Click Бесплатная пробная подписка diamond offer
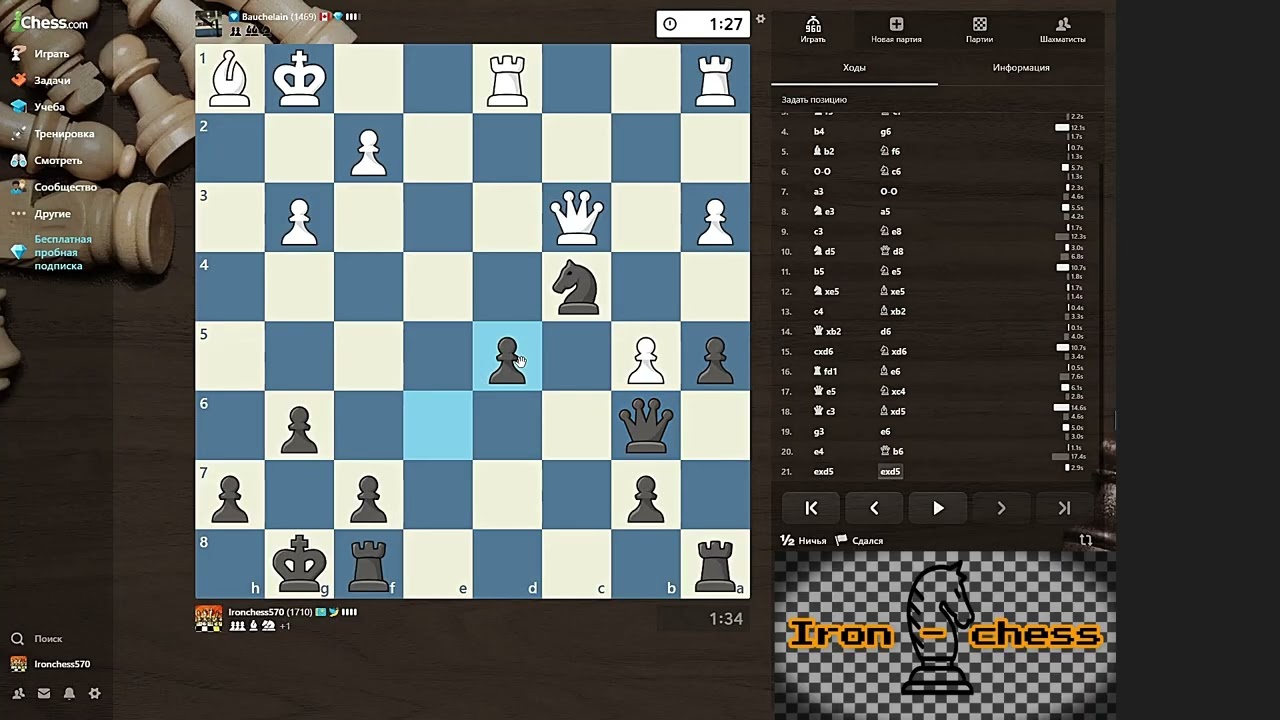 (52, 252)
